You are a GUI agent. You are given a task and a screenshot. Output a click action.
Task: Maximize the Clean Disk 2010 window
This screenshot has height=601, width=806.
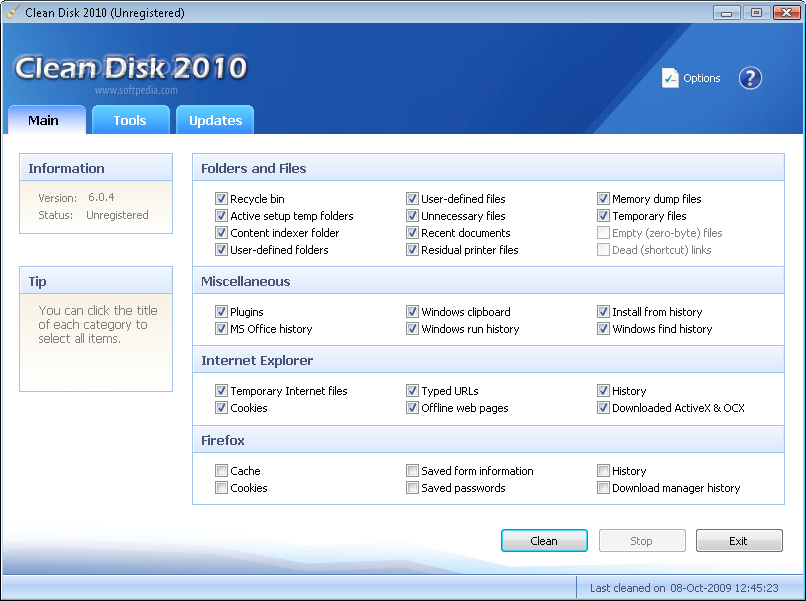(x=756, y=12)
